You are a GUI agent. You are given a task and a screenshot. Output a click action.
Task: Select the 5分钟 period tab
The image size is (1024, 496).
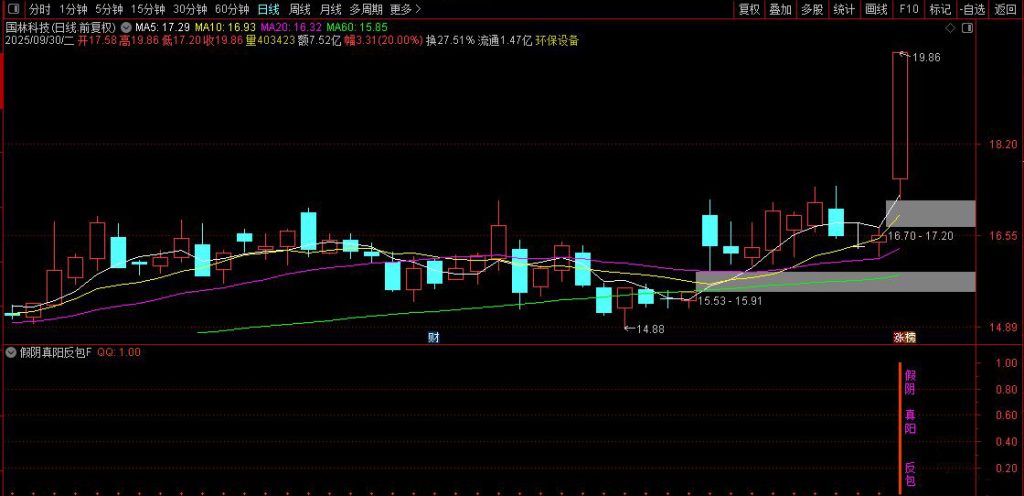click(x=108, y=9)
